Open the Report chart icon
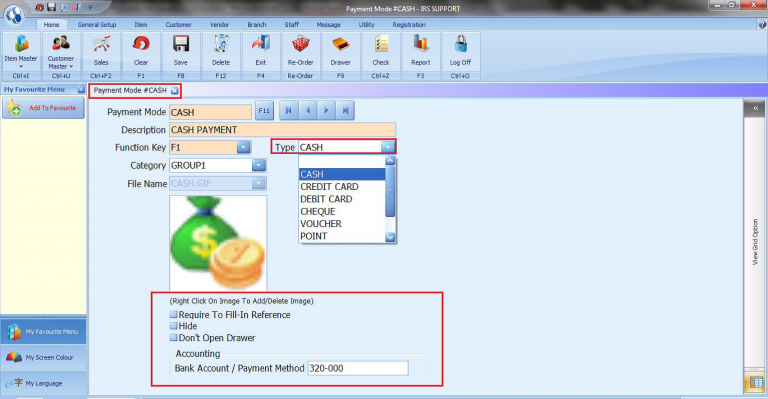Screen dimensions: 768x399 click(421, 51)
